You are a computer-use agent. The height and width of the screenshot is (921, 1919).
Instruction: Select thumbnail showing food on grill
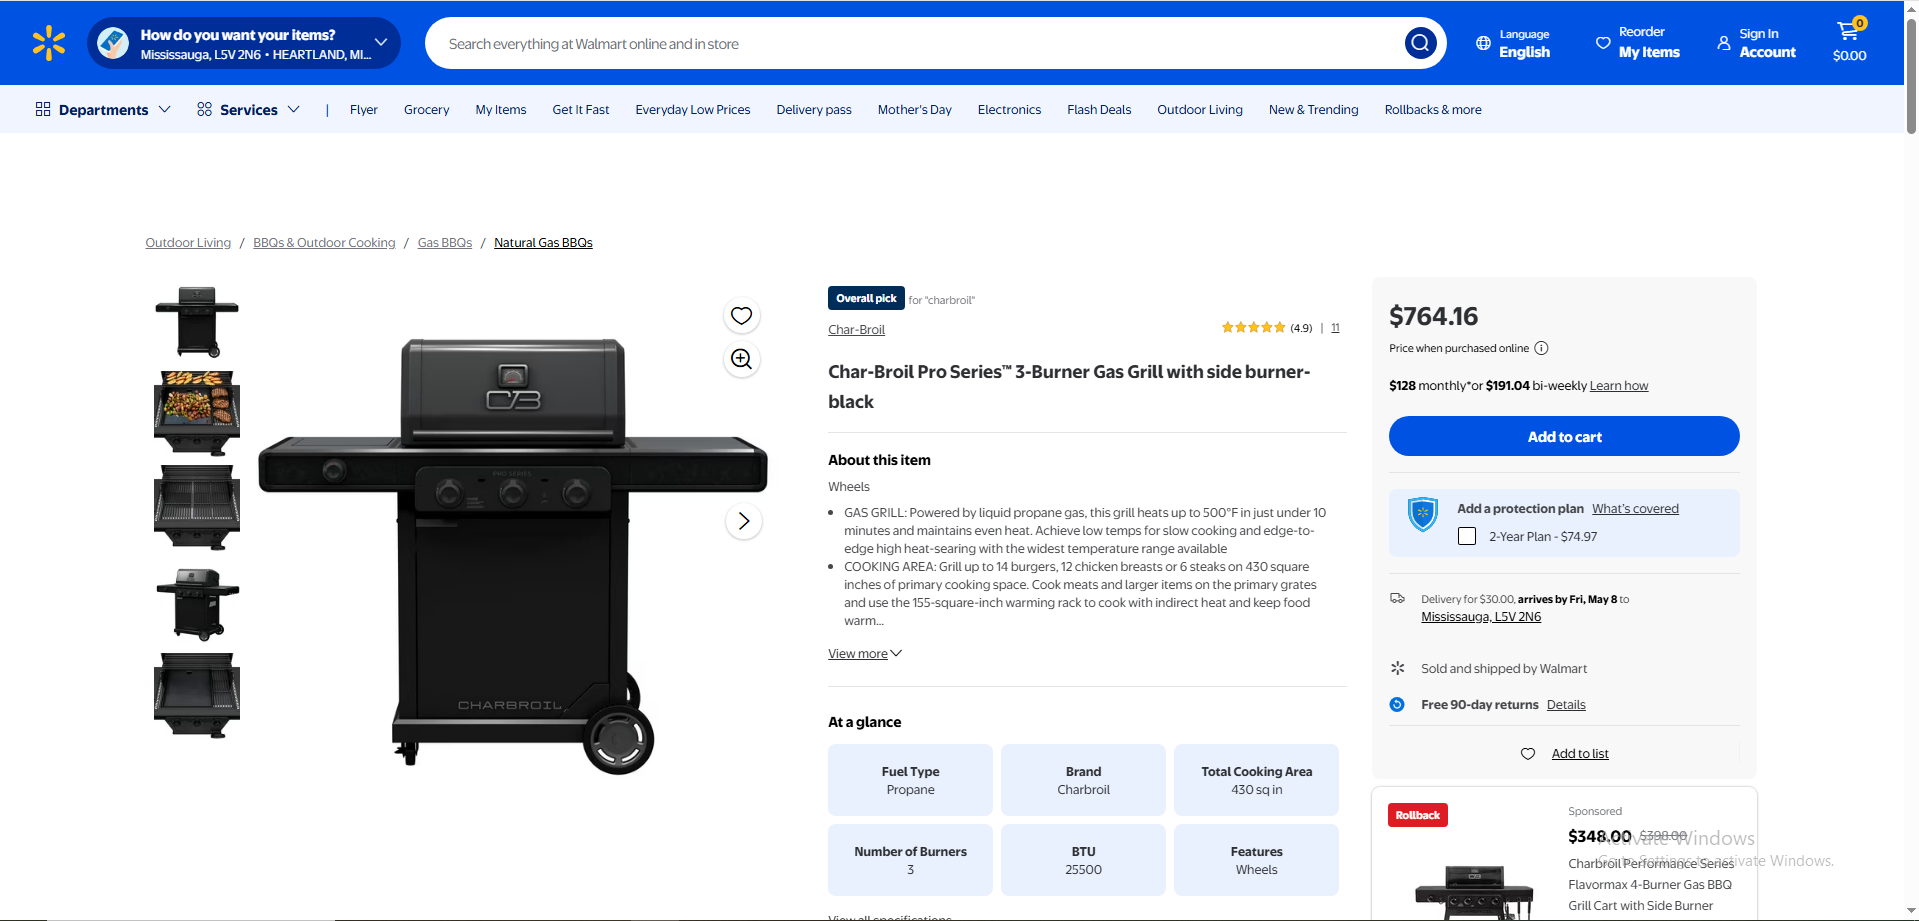(197, 413)
